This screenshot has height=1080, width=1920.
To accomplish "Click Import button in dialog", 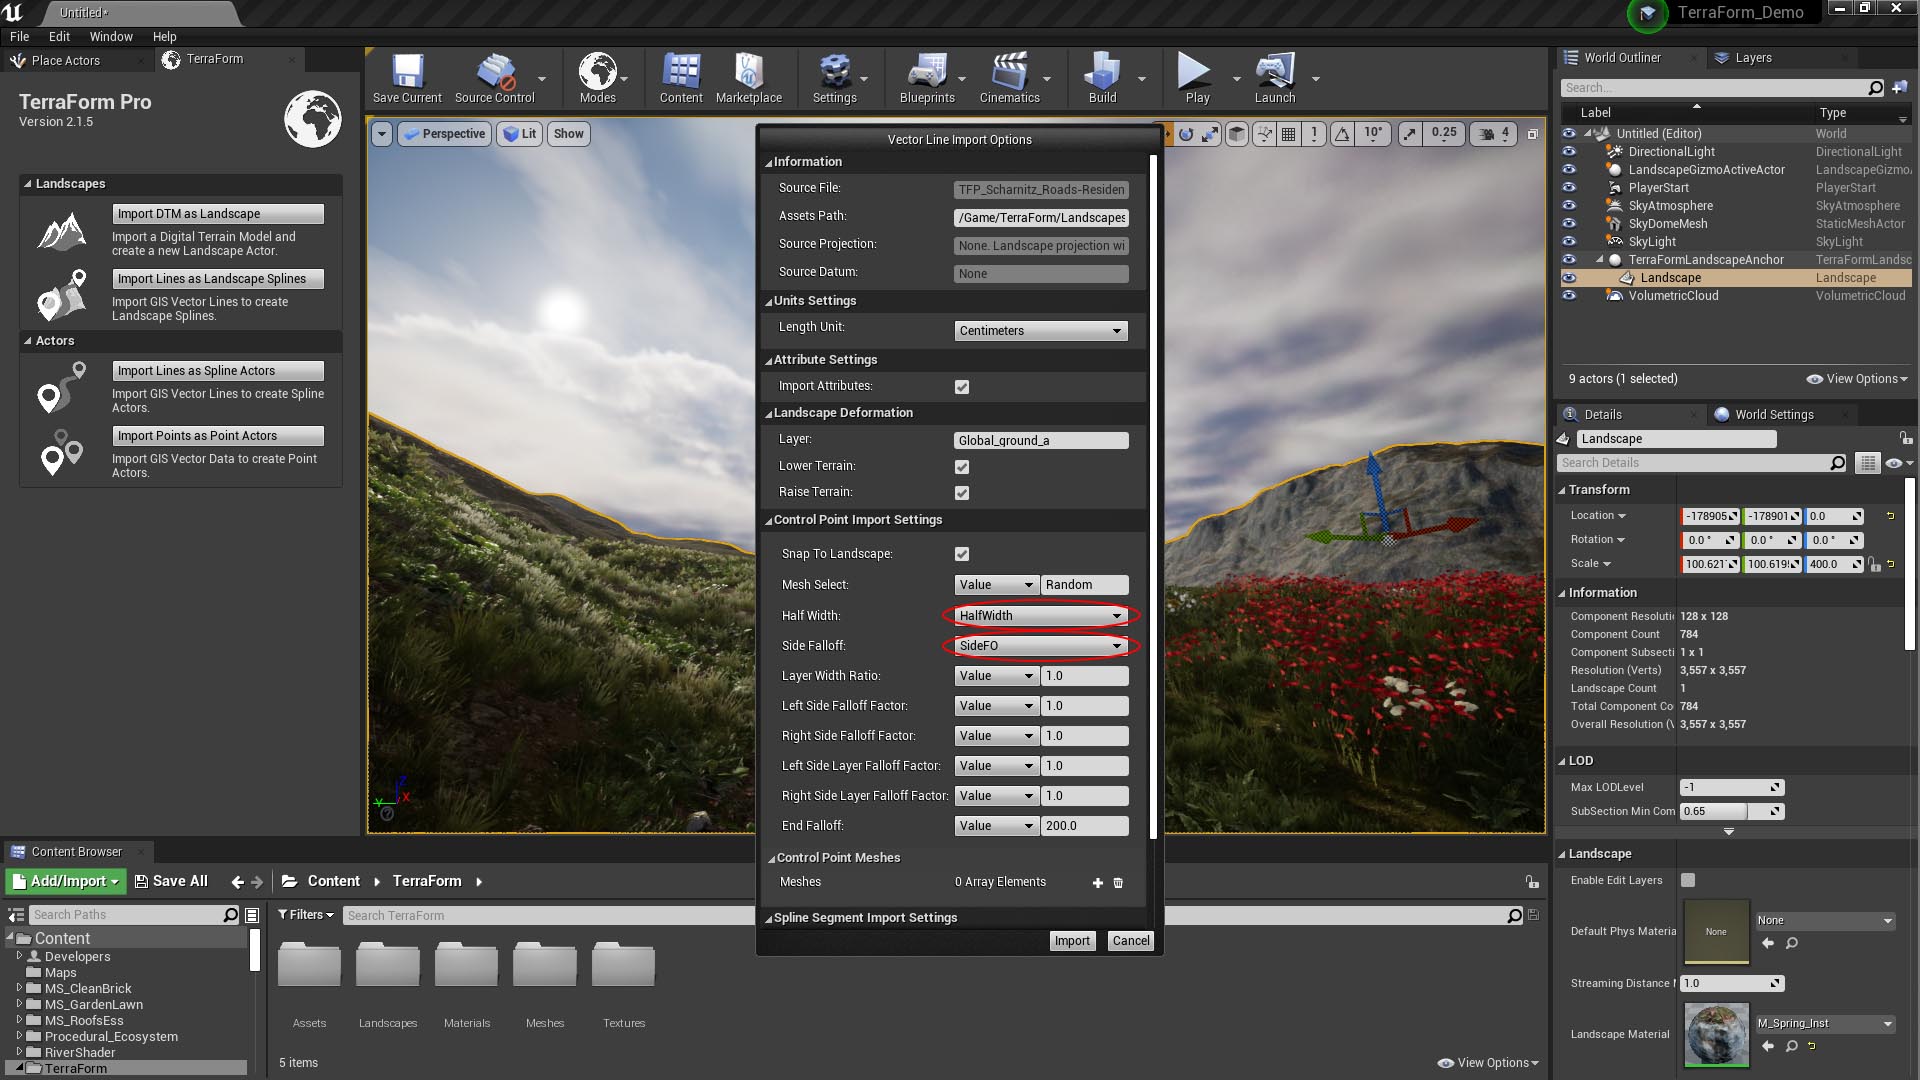I will point(1072,941).
